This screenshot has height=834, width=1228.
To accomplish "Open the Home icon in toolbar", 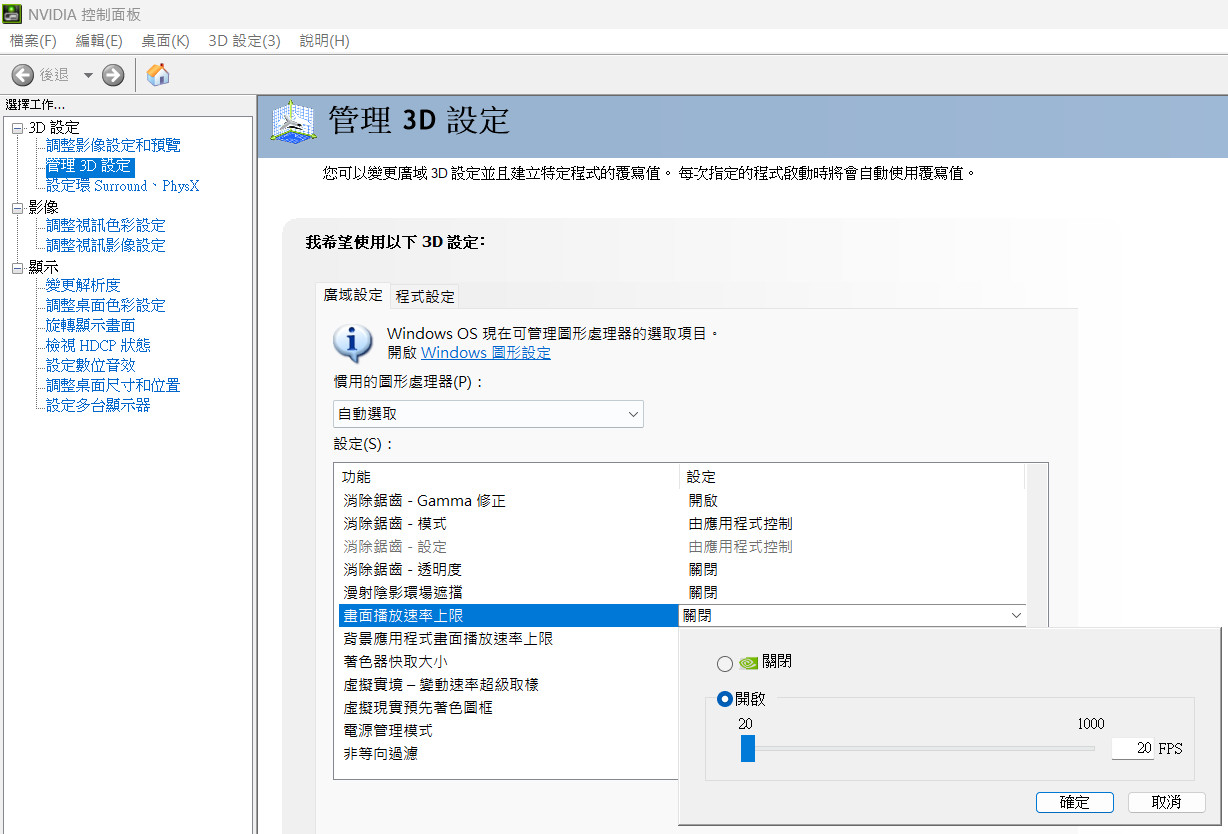I will pos(158,74).
